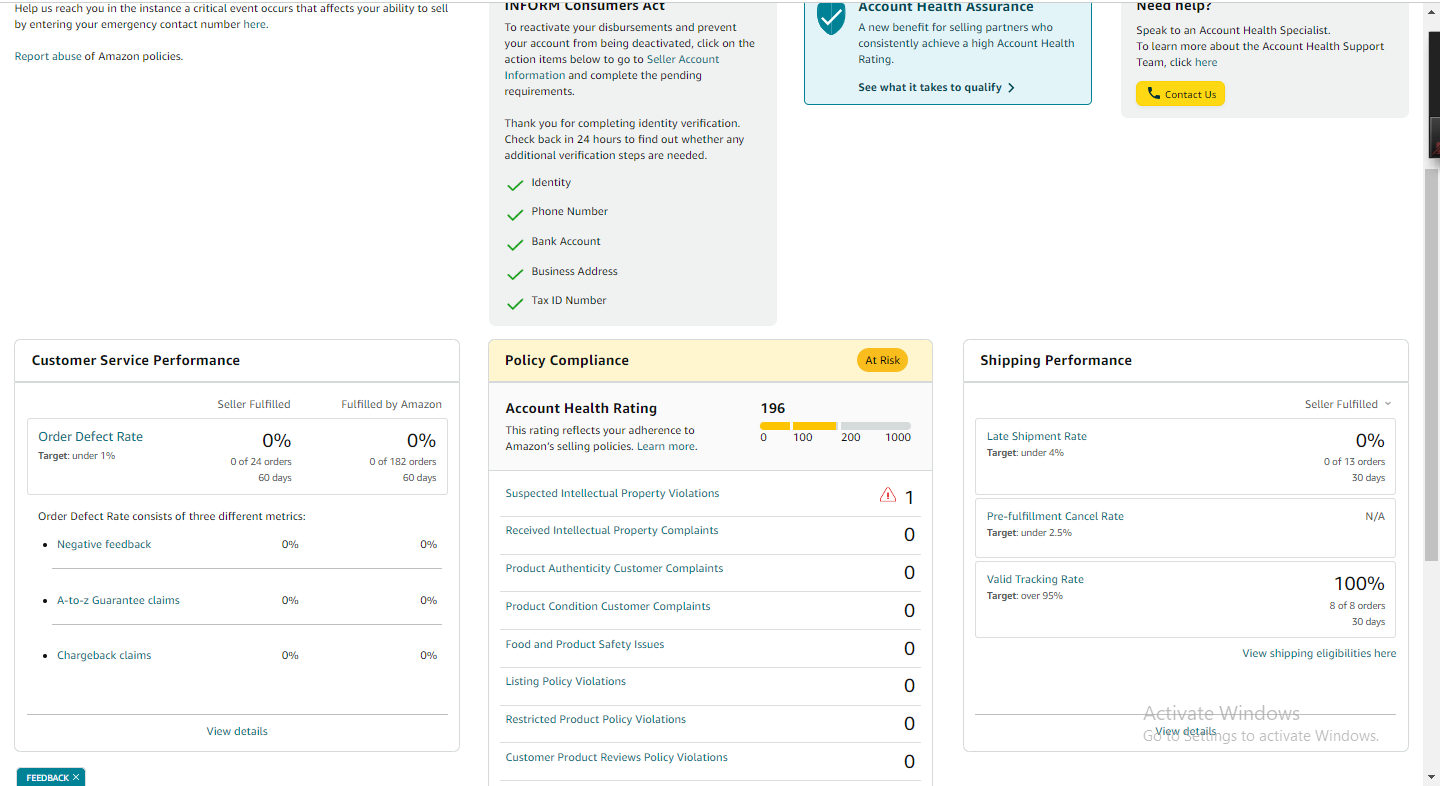1440x786 pixels.
Task: Click the '0 of 182 orders' text
Action: click(x=403, y=461)
